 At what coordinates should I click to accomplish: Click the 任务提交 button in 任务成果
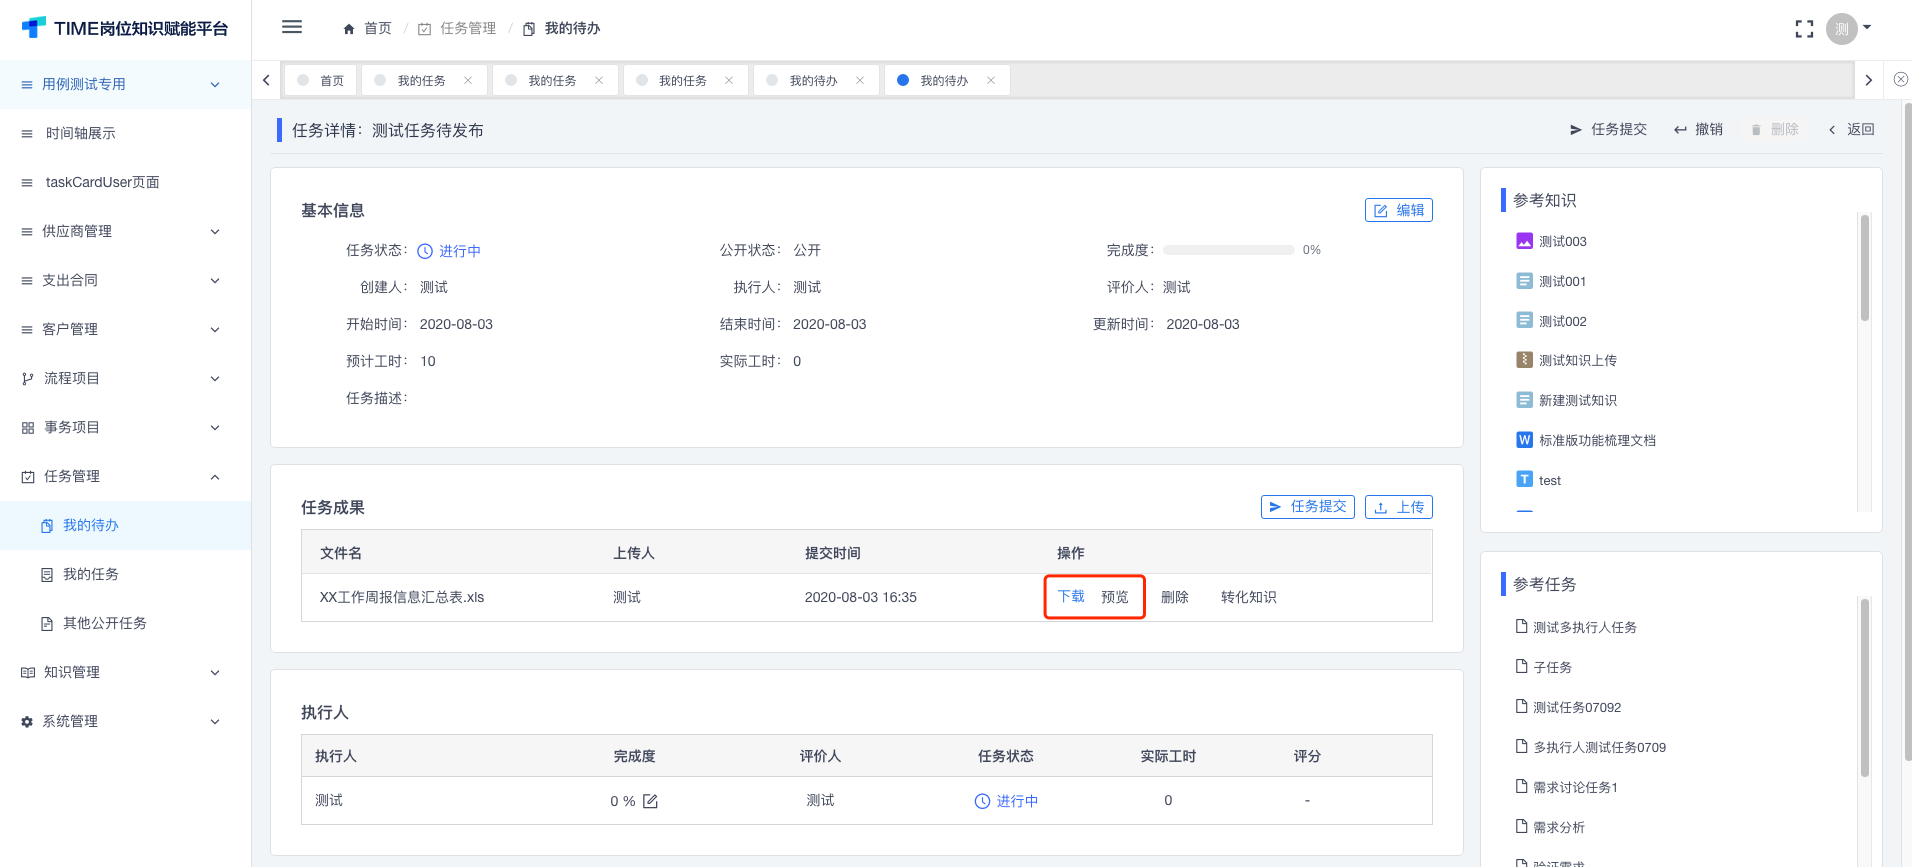[x=1307, y=507]
